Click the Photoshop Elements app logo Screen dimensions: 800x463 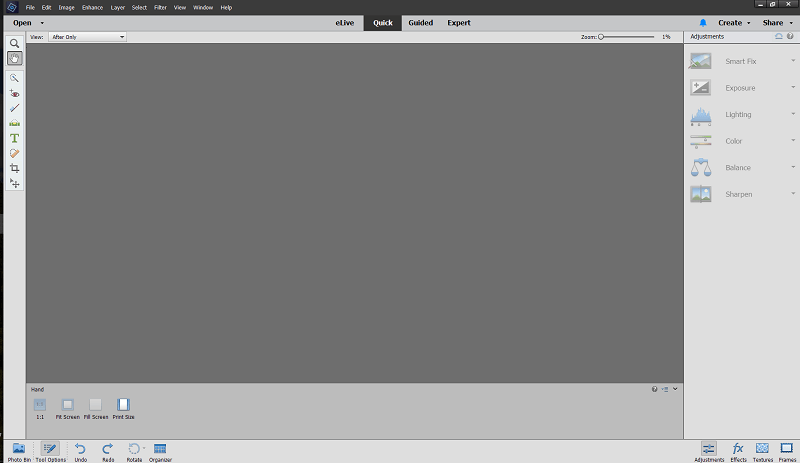pos(11,8)
